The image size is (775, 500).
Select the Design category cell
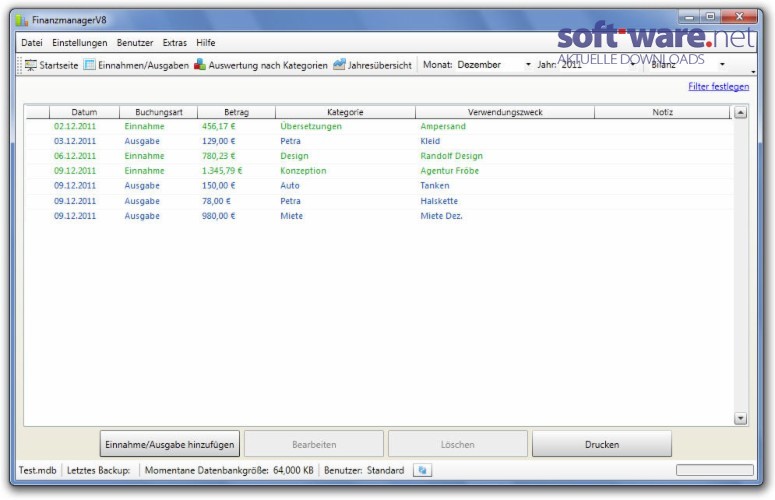[294, 156]
